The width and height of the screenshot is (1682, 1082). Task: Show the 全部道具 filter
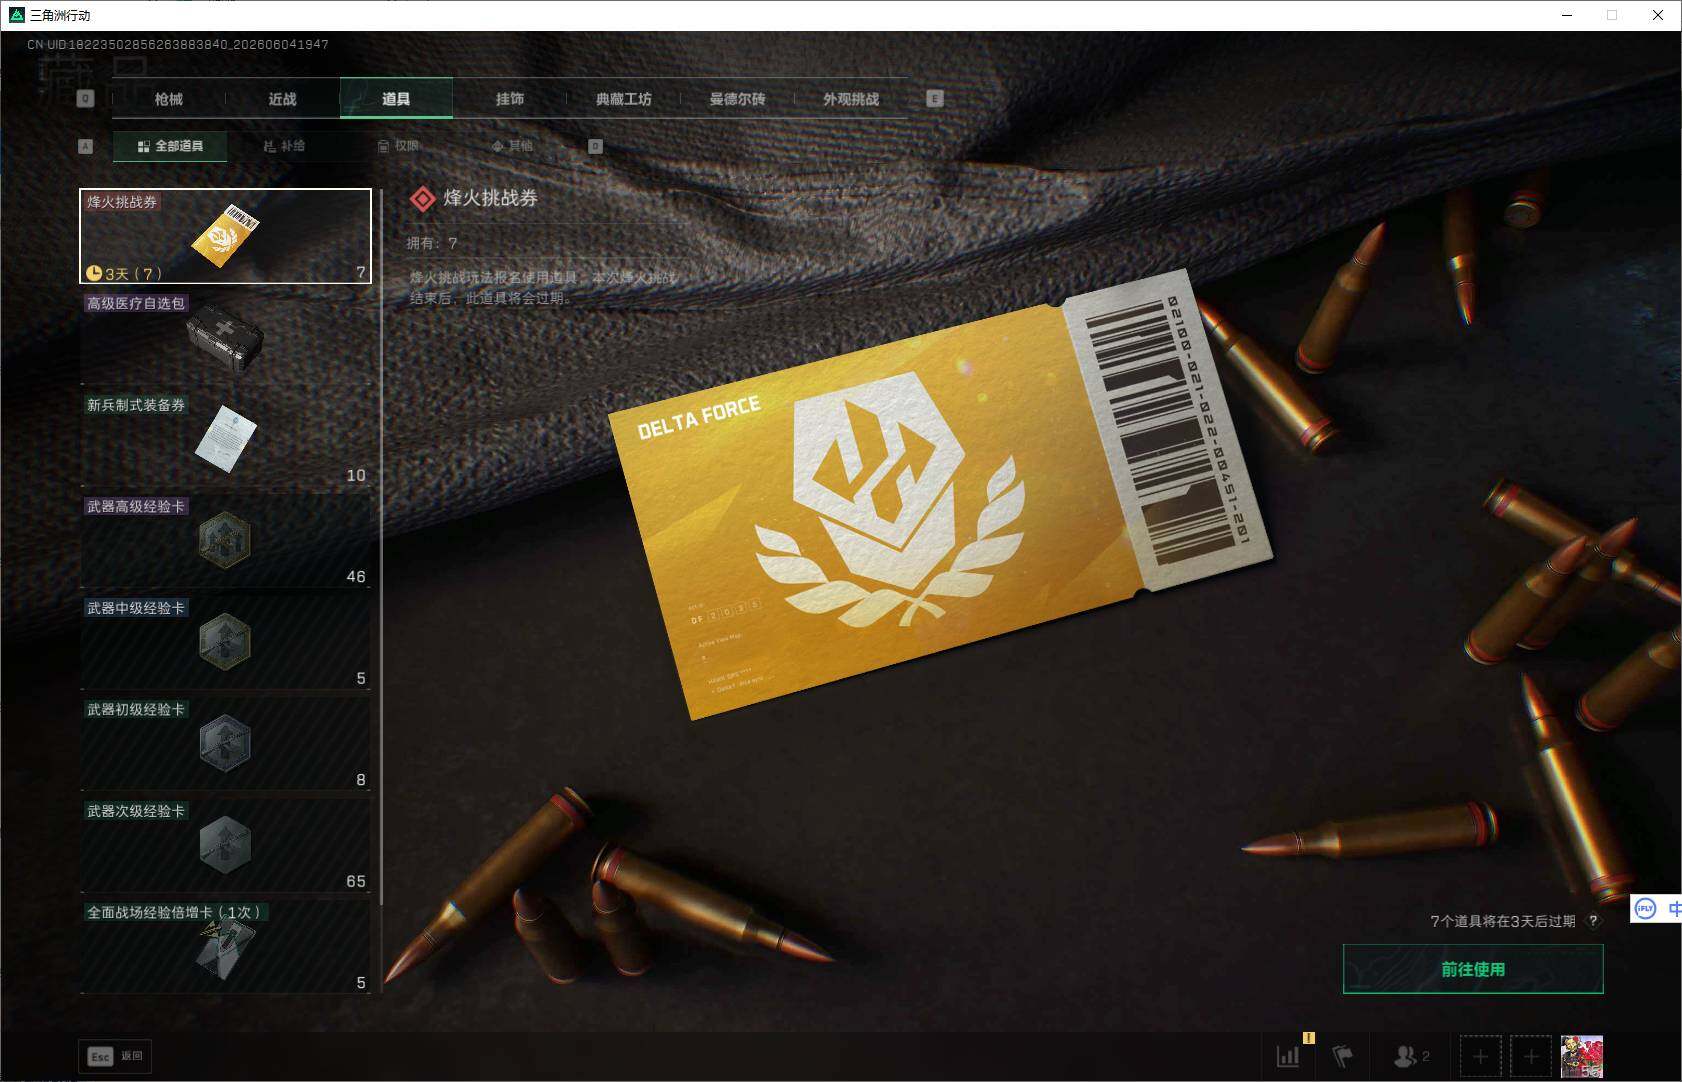(170, 146)
